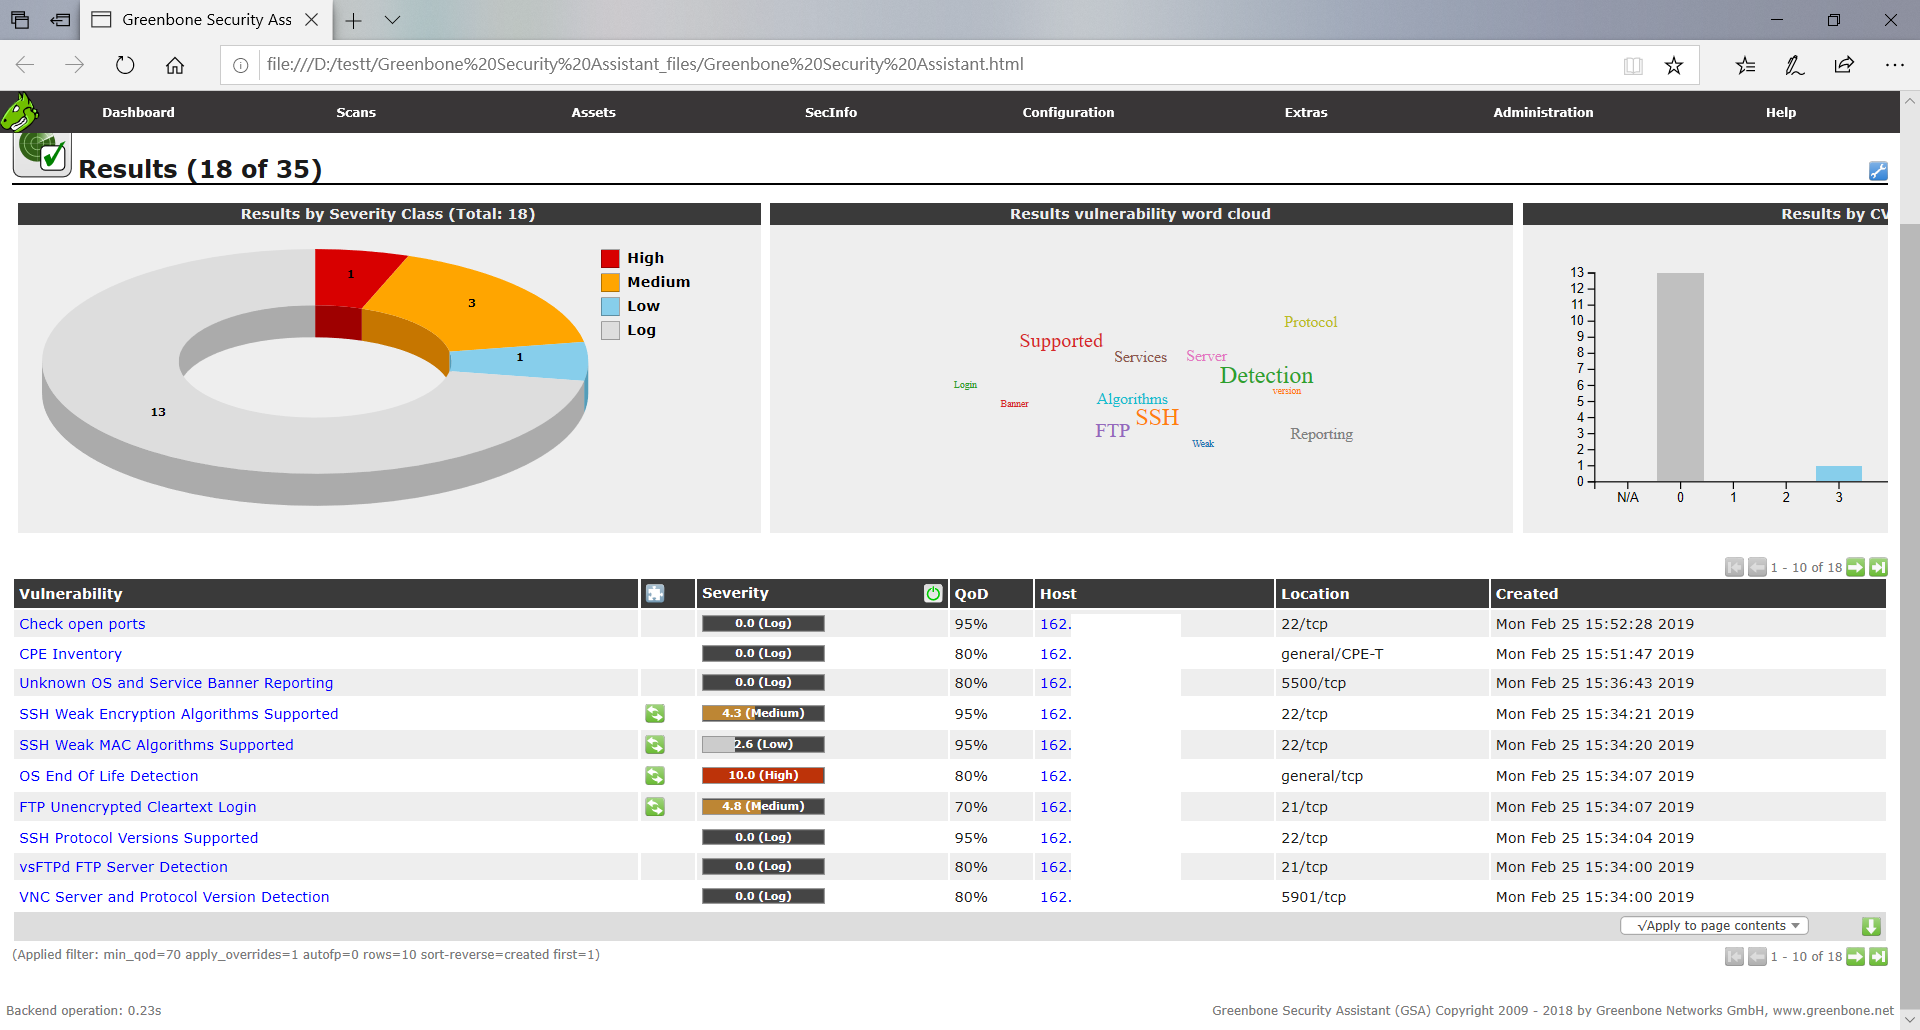
Task: Click the Results page checkmark icon
Action: tap(42, 153)
